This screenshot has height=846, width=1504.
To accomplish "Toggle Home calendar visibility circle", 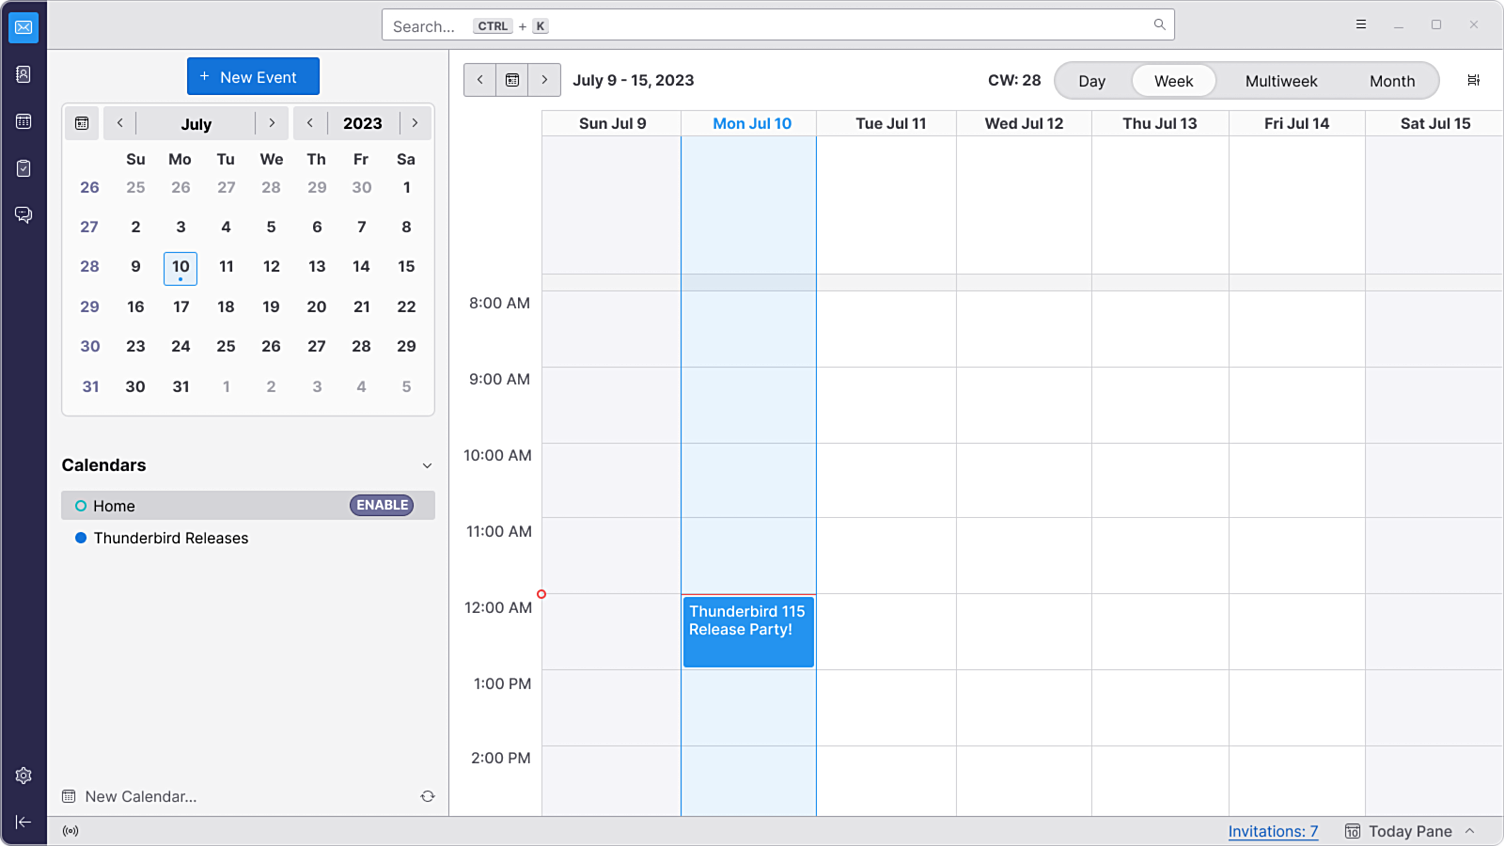I will (81, 506).
